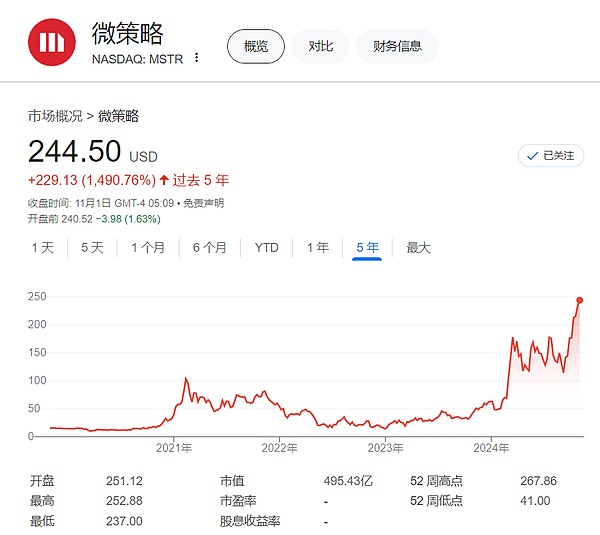Screen dimensions: 600x535
Task: Click the 市值 value 495.43亿
Action: tap(348, 481)
